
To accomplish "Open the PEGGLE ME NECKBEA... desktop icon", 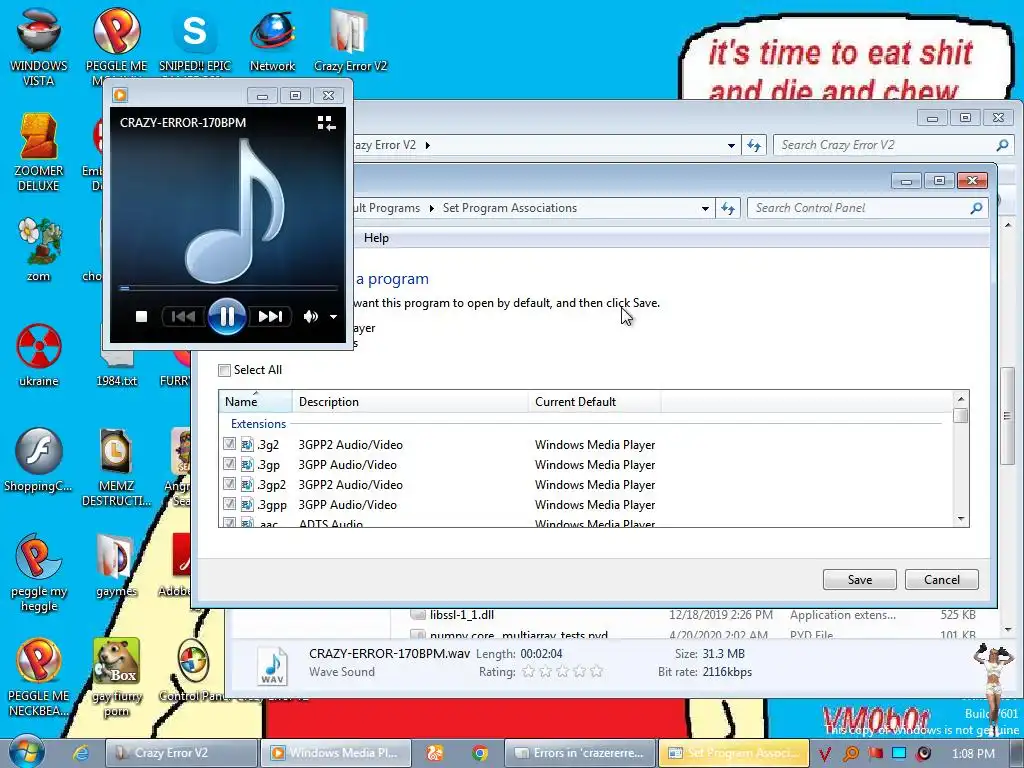I will [39, 678].
